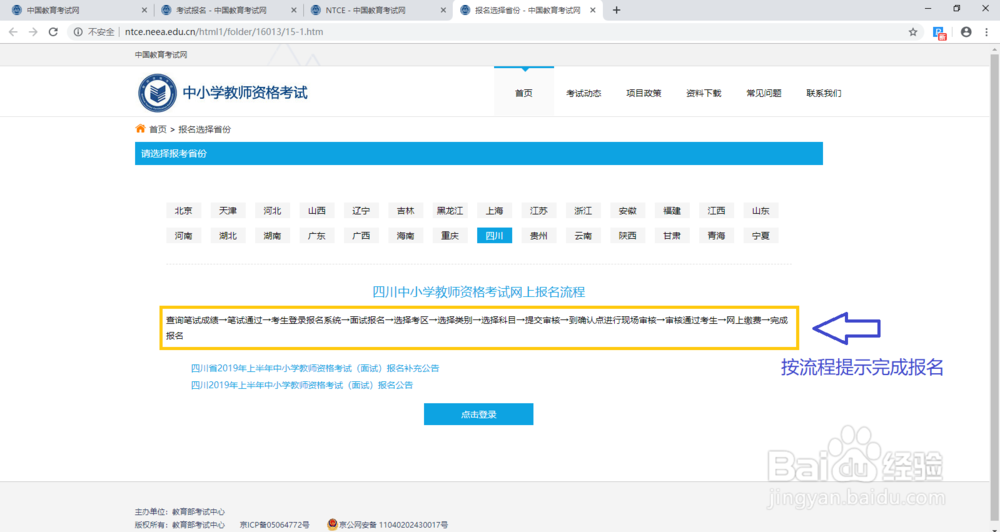Select province 河北

point(272,211)
